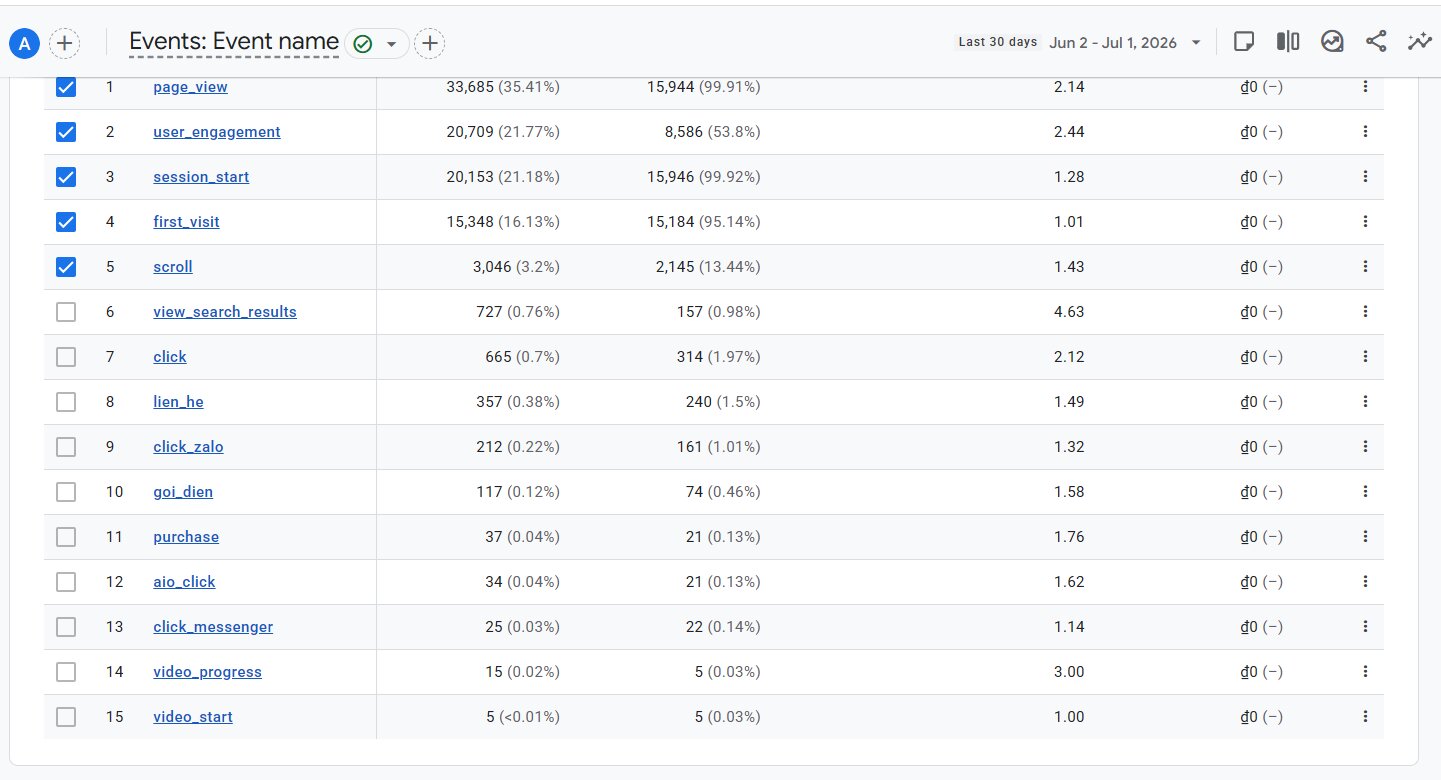Open the lien_he event link
This screenshot has width=1441, height=780.
point(178,402)
